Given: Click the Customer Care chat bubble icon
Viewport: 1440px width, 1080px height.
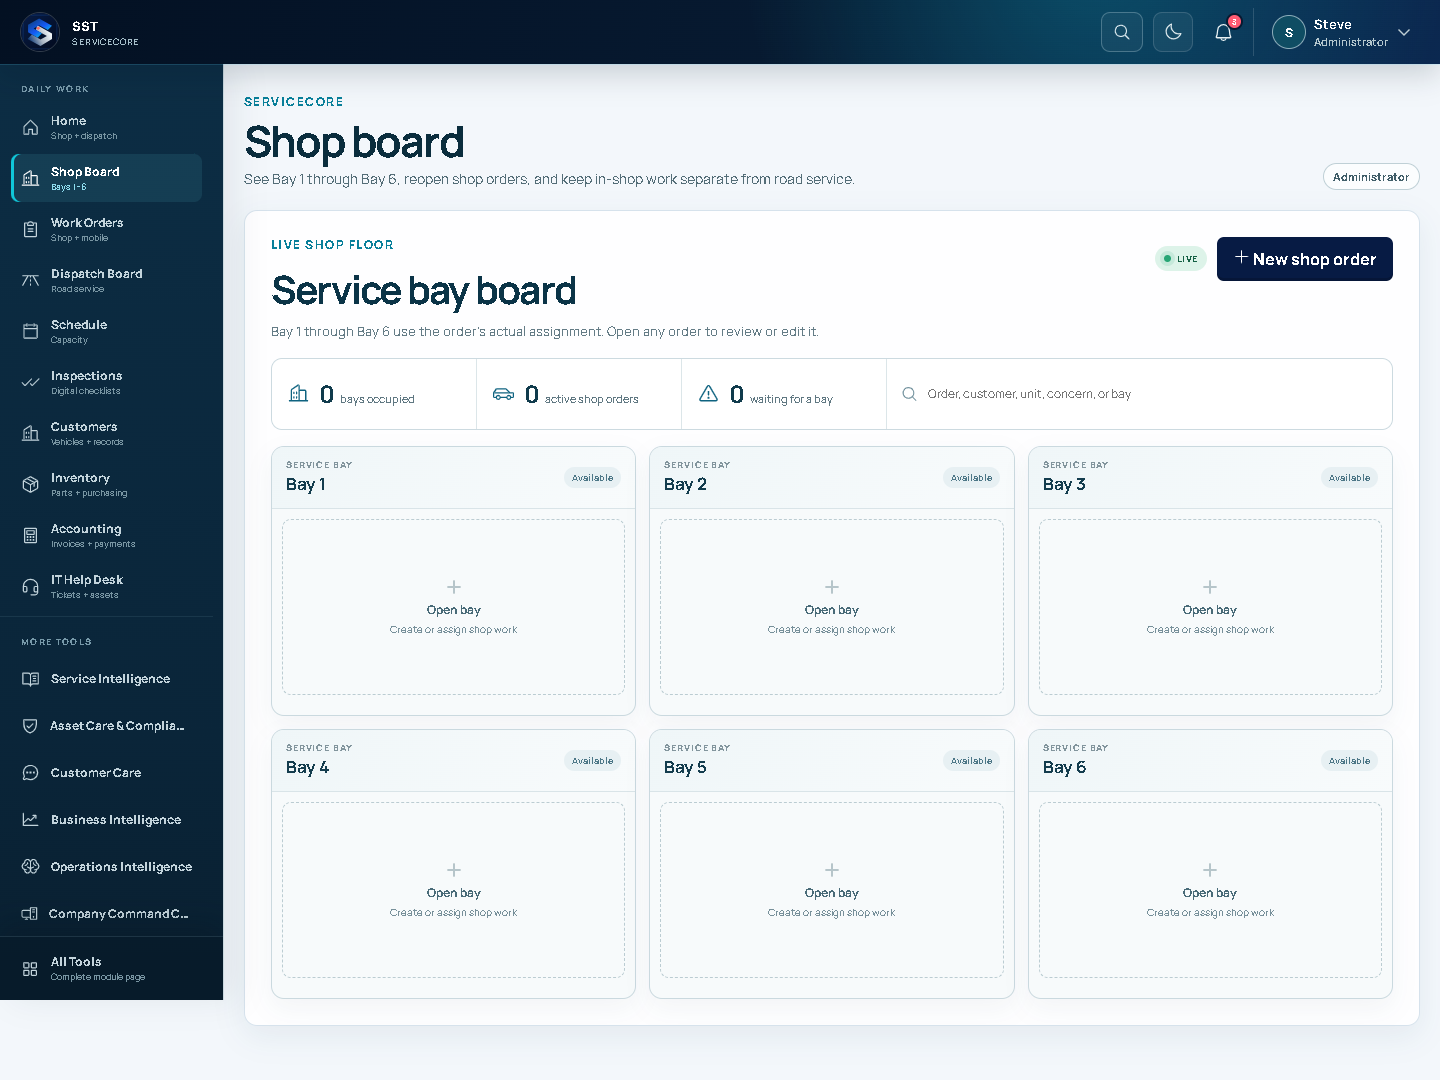Looking at the screenshot, I should (x=31, y=773).
